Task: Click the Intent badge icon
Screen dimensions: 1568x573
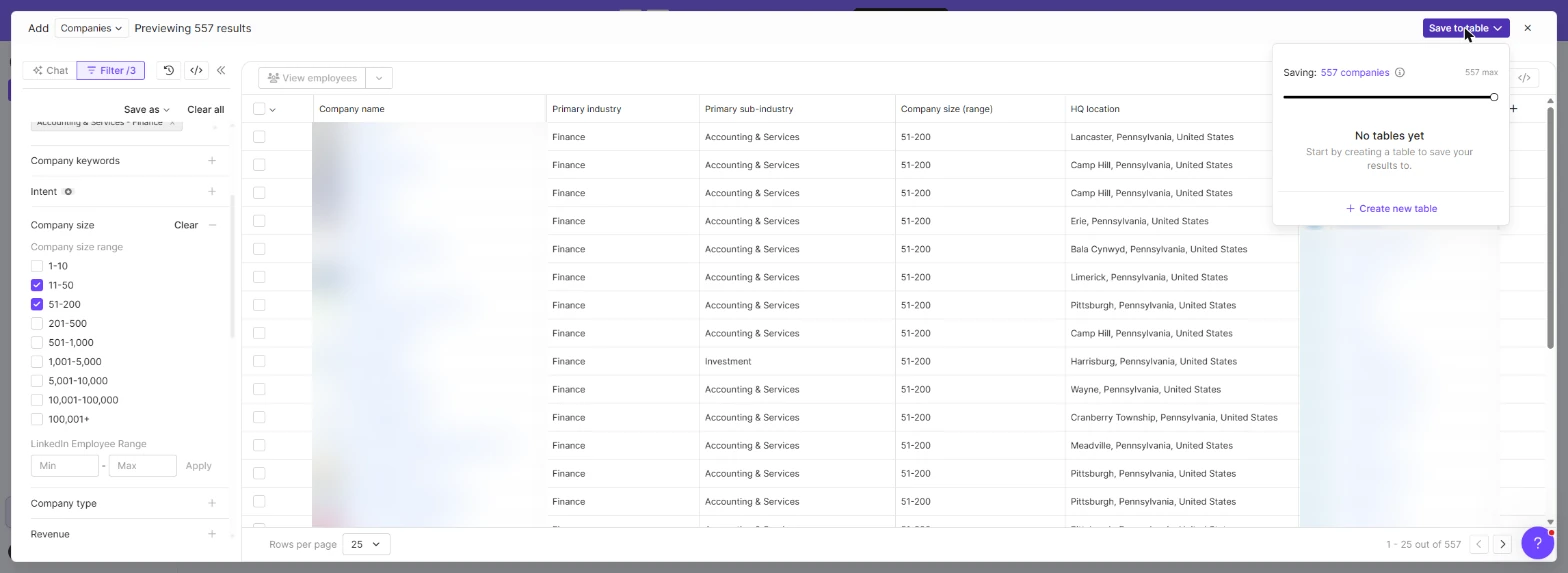Action: (68, 191)
